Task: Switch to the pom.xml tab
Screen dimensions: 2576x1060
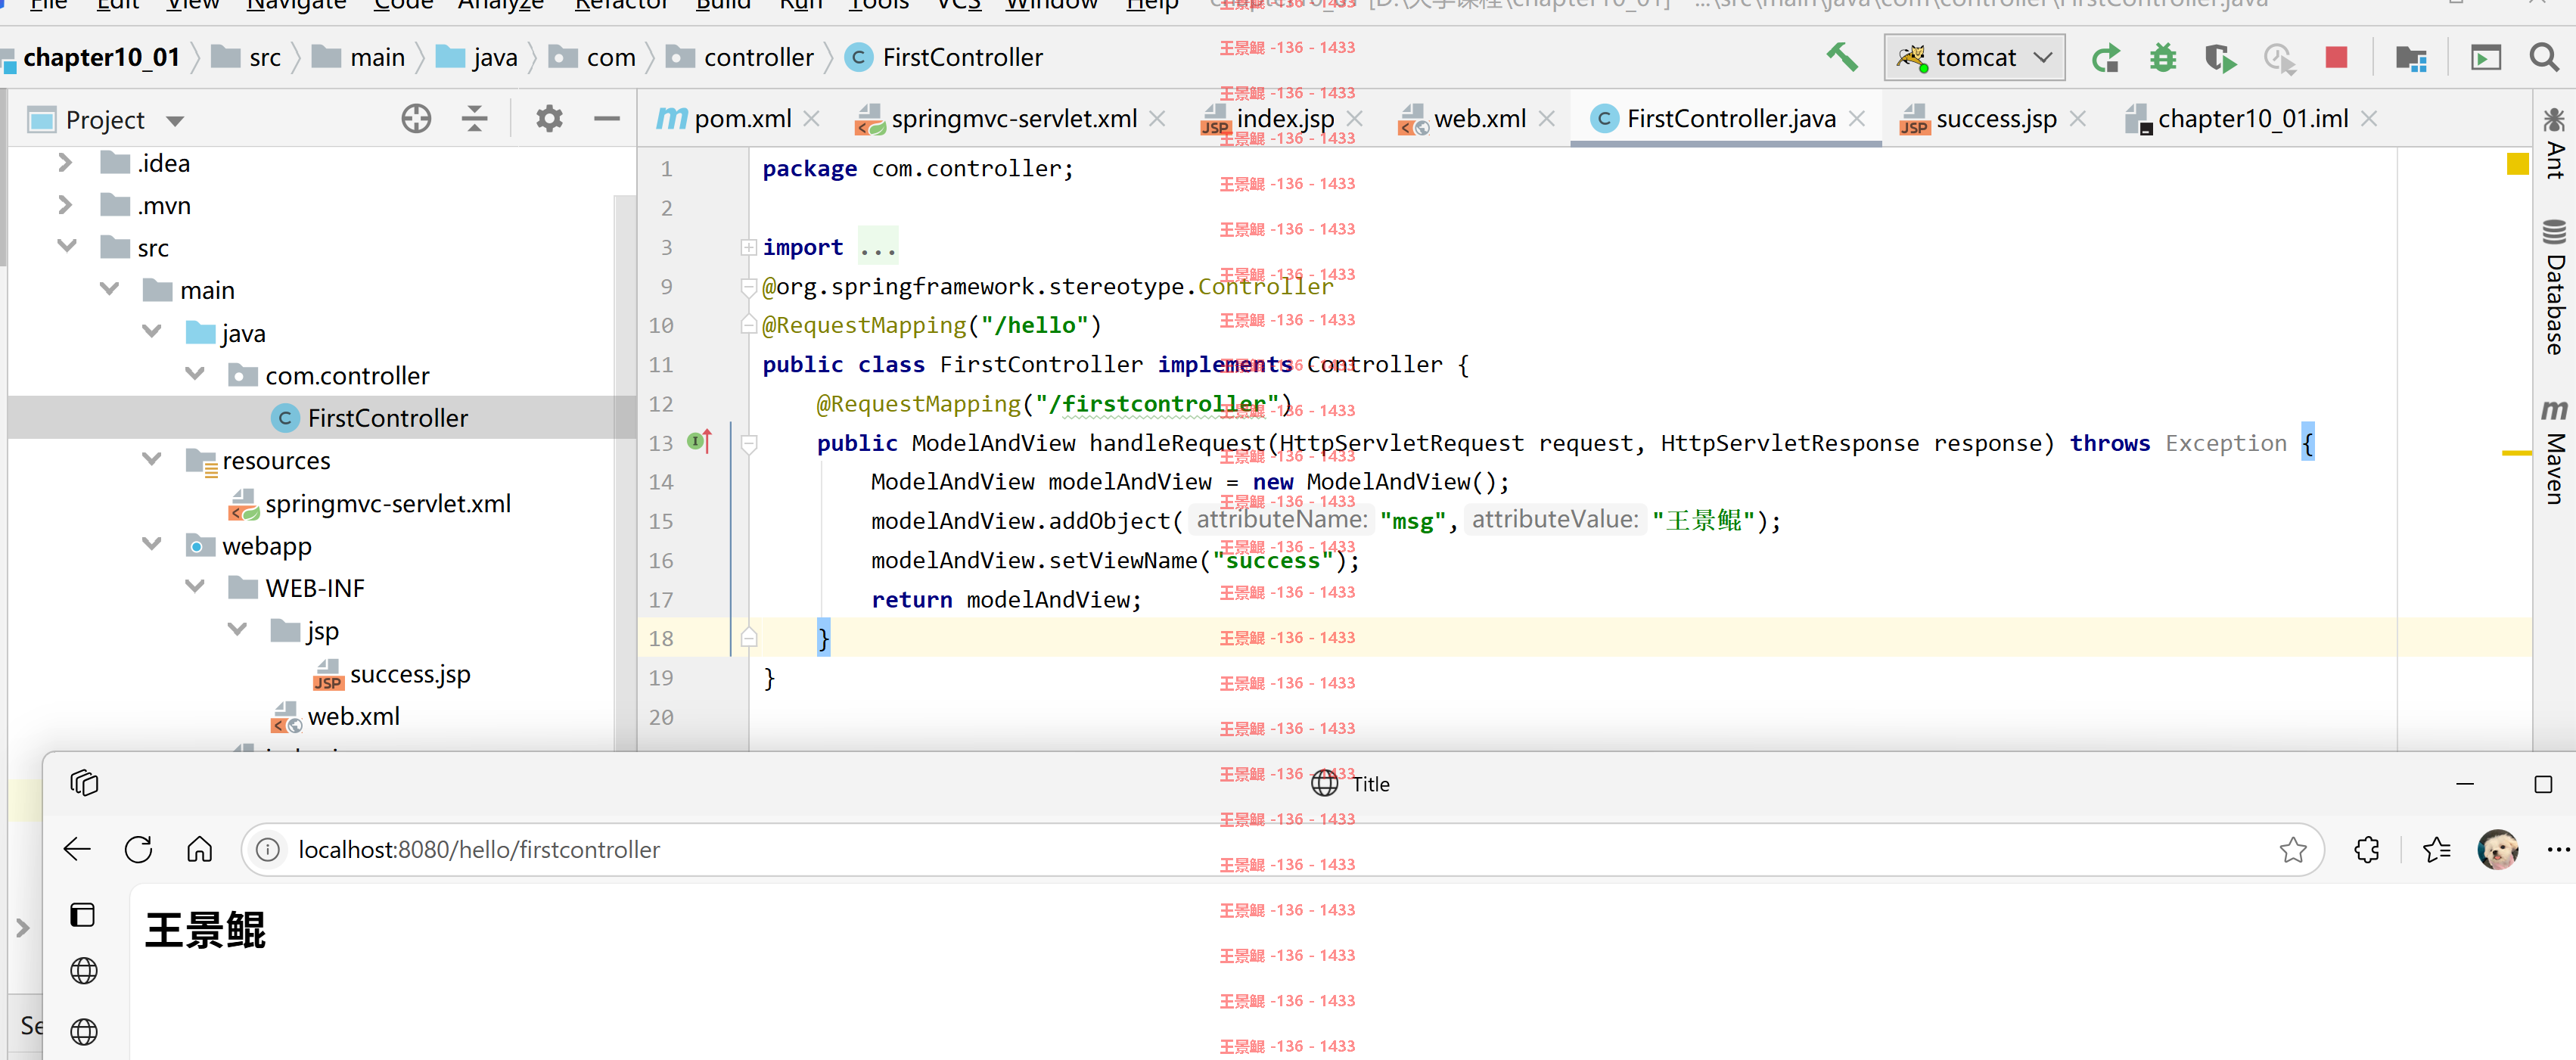Action: 741,119
